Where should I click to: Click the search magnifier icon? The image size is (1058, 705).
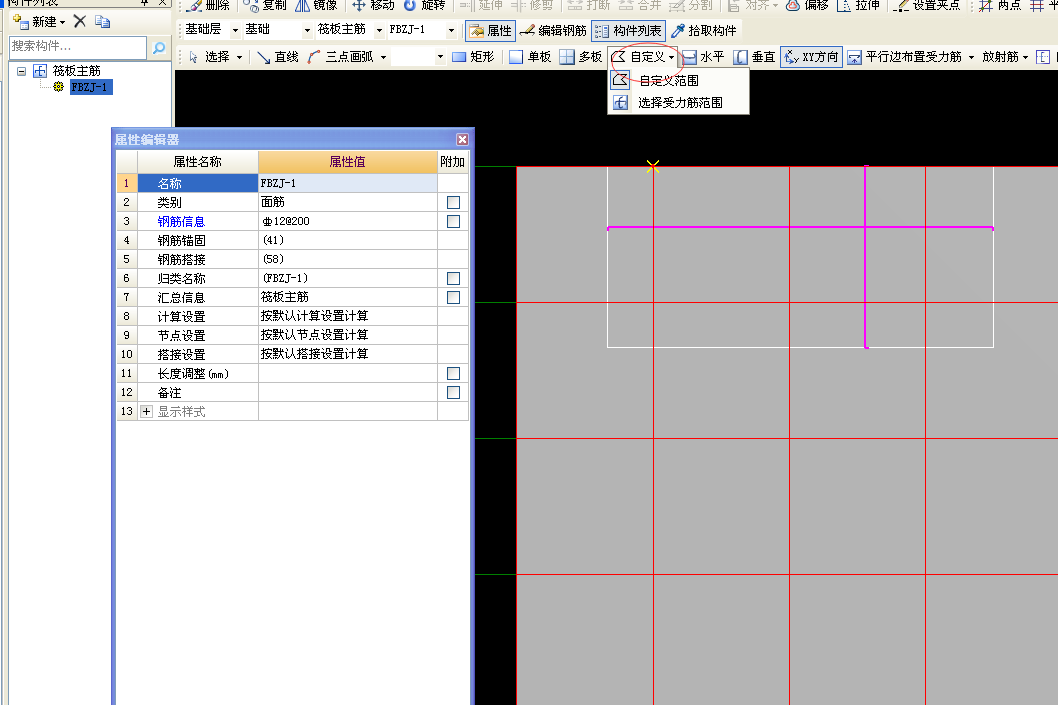pyautogui.click(x=159, y=47)
